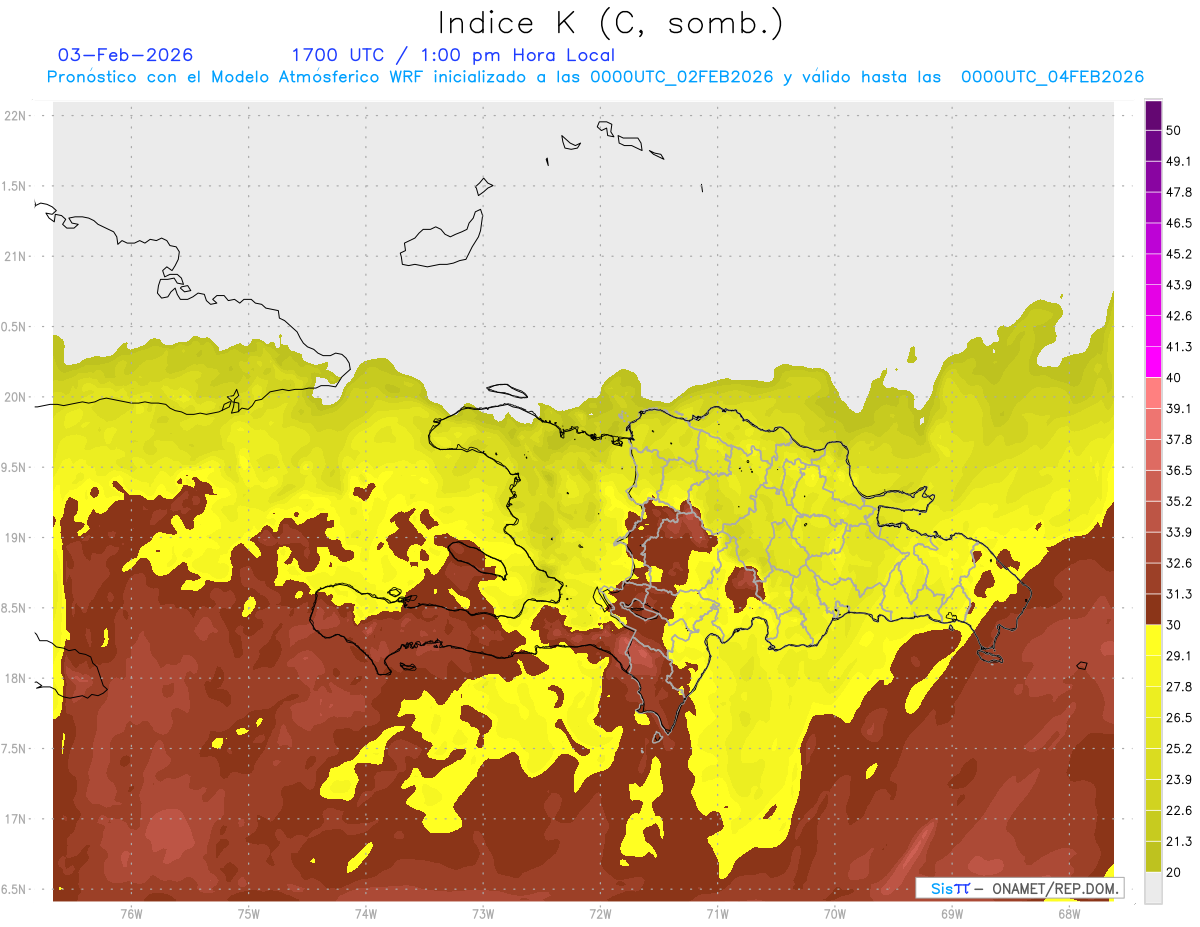The width and height of the screenshot is (1200, 927).
Task: Click the longitude axis label "69W"
Action: [952, 913]
